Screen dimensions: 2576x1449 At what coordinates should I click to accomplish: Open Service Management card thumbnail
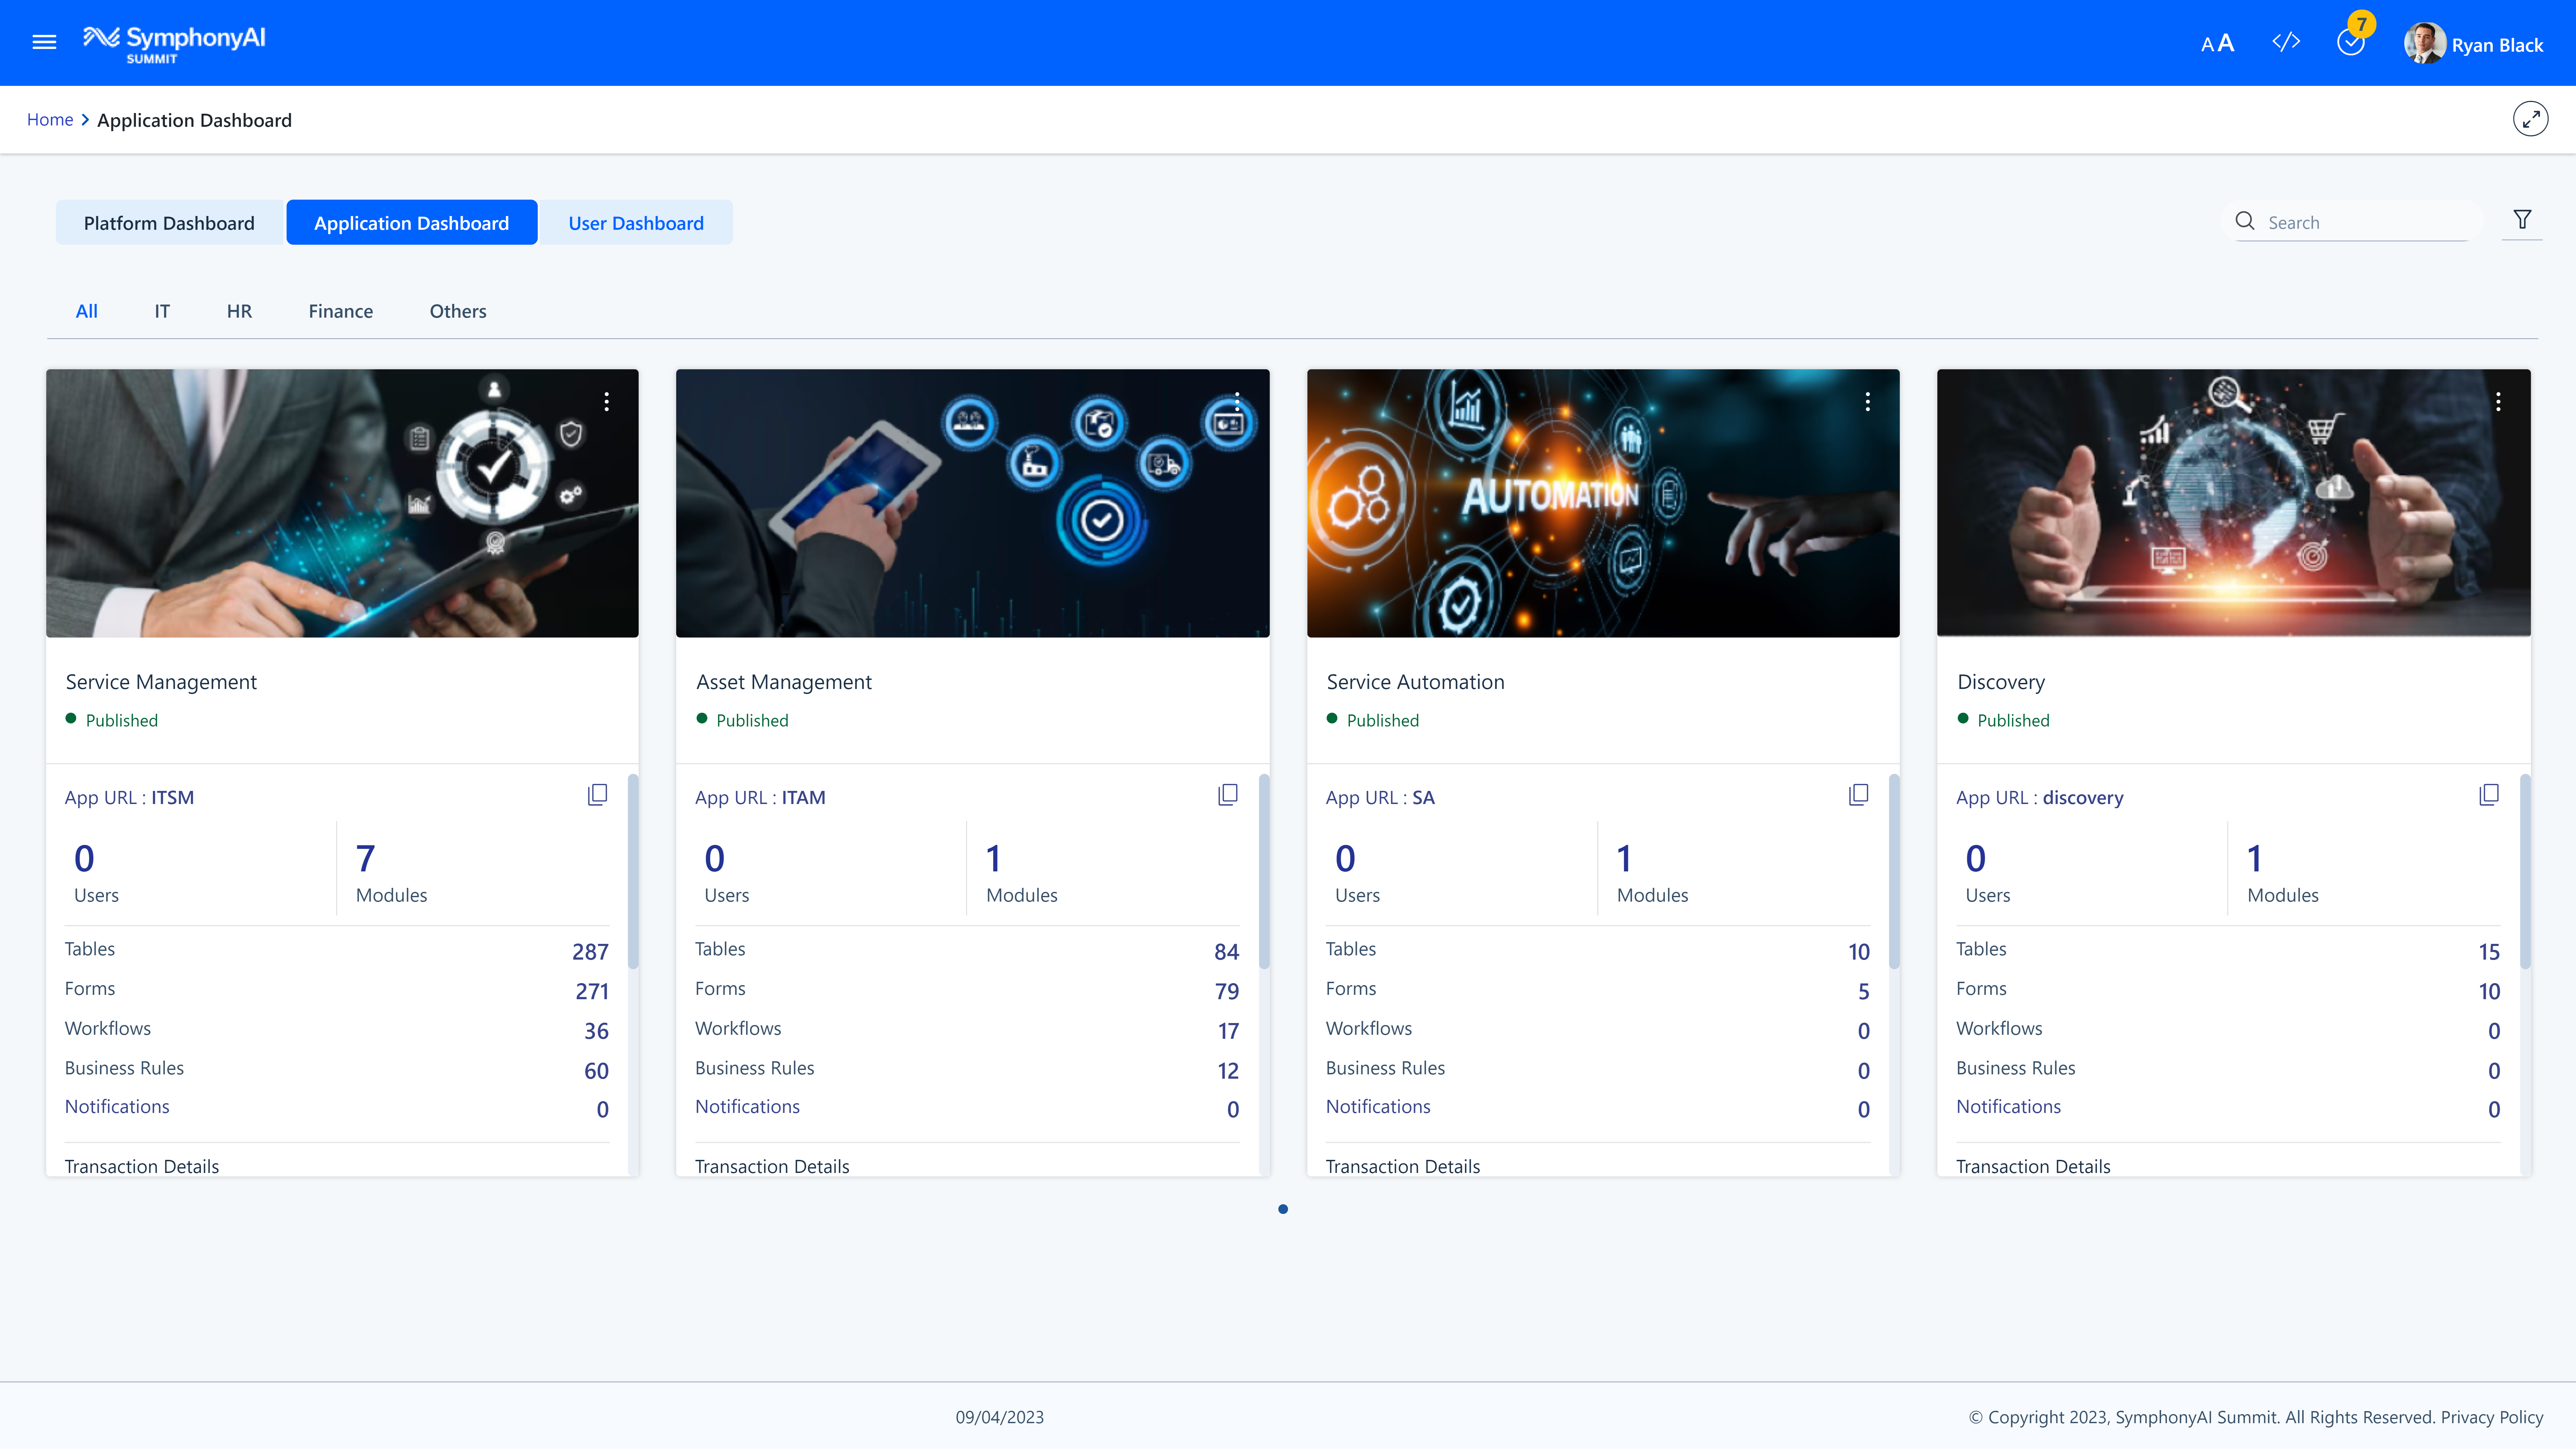(342, 503)
